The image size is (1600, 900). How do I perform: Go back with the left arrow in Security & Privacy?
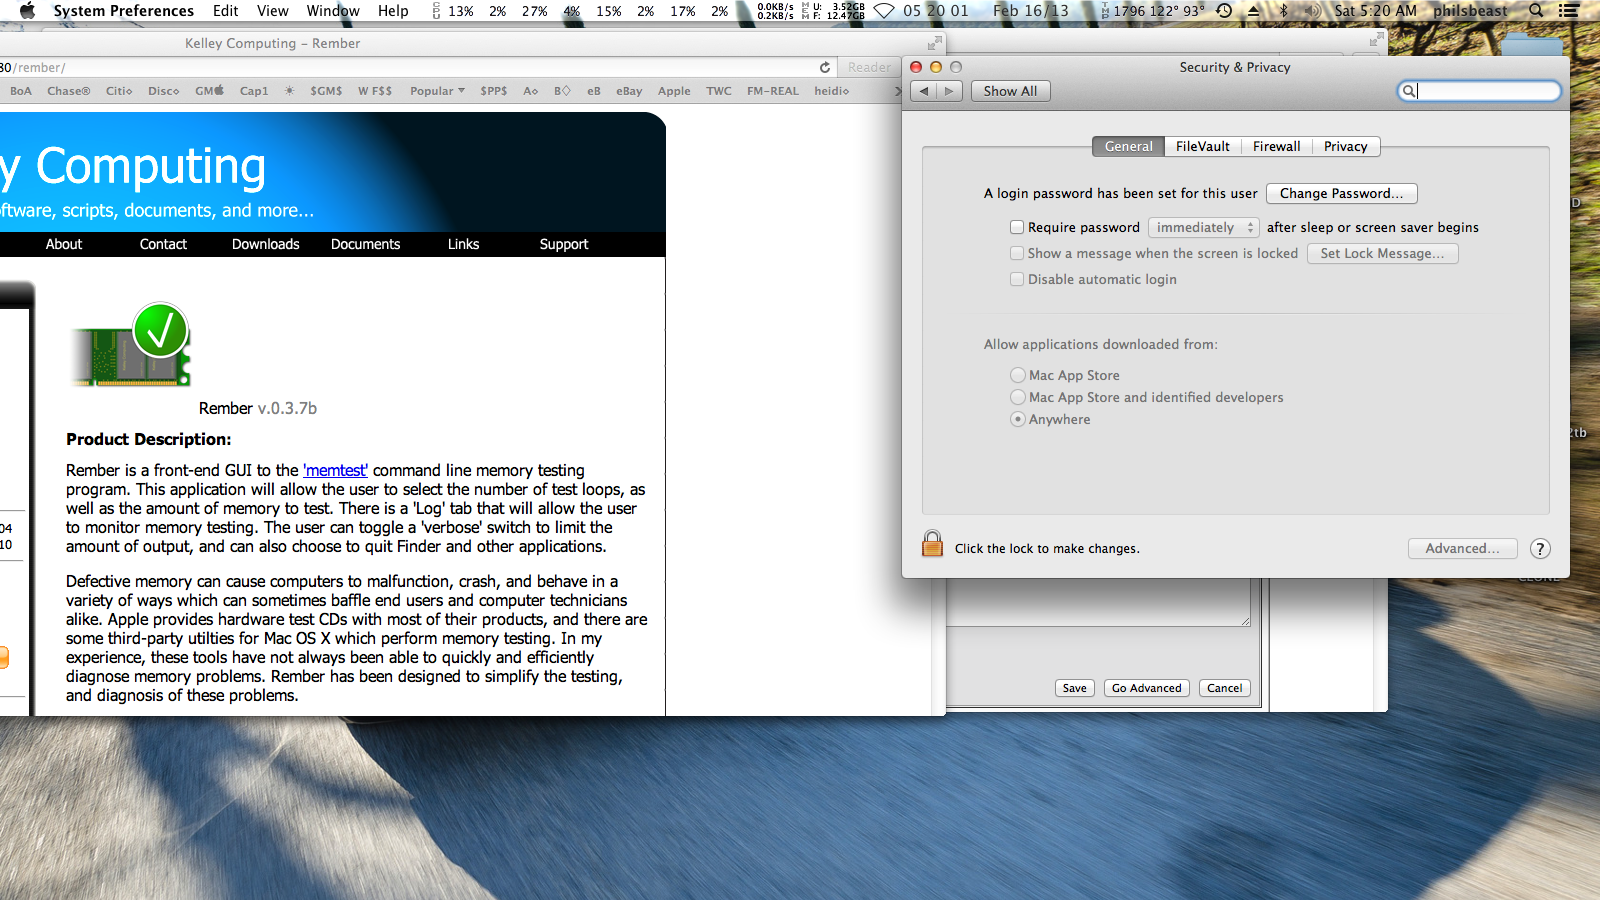(924, 91)
